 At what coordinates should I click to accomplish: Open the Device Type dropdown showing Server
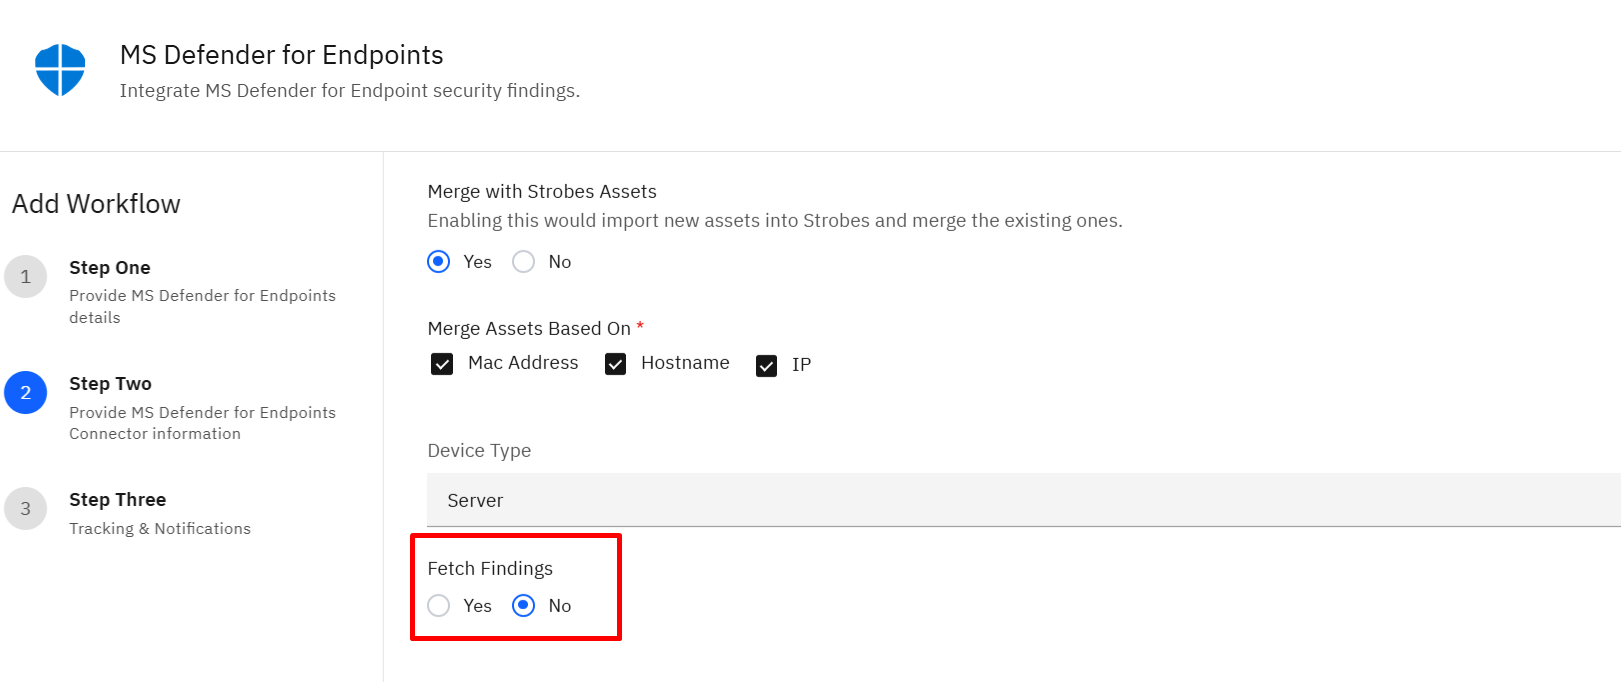(1024, 500)
